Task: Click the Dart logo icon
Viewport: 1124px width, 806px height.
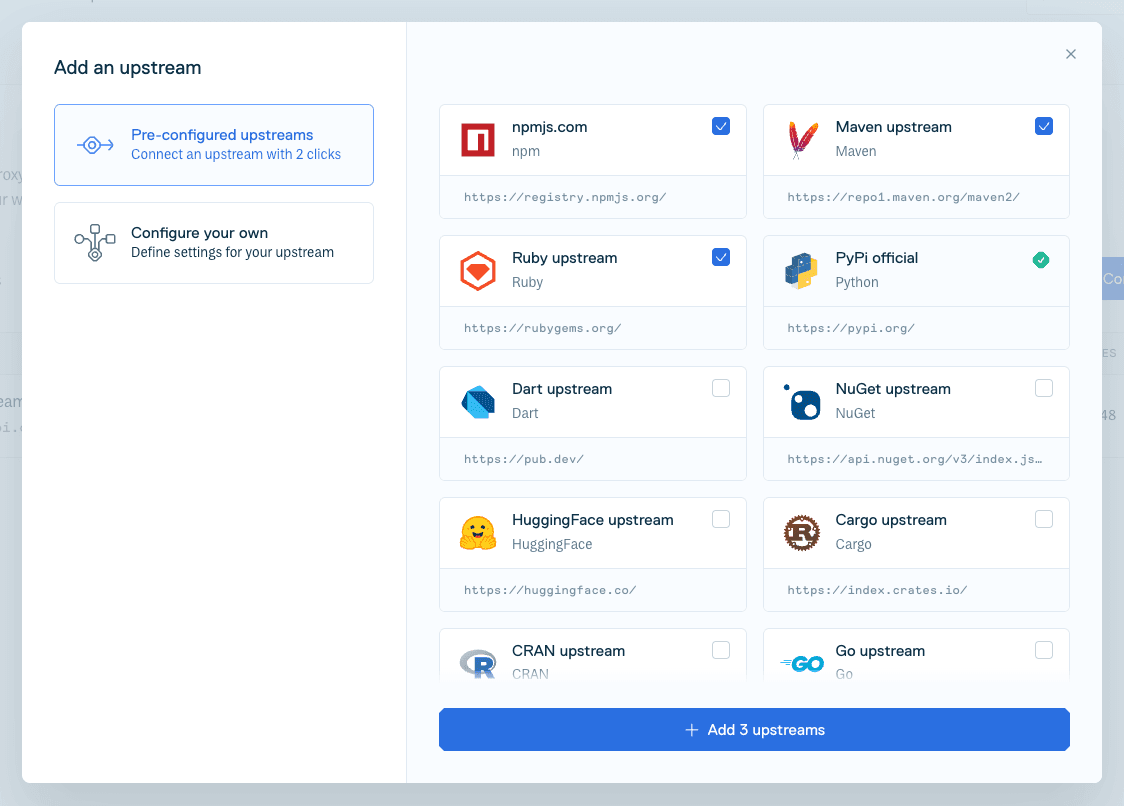Action: tap(478, 402)
